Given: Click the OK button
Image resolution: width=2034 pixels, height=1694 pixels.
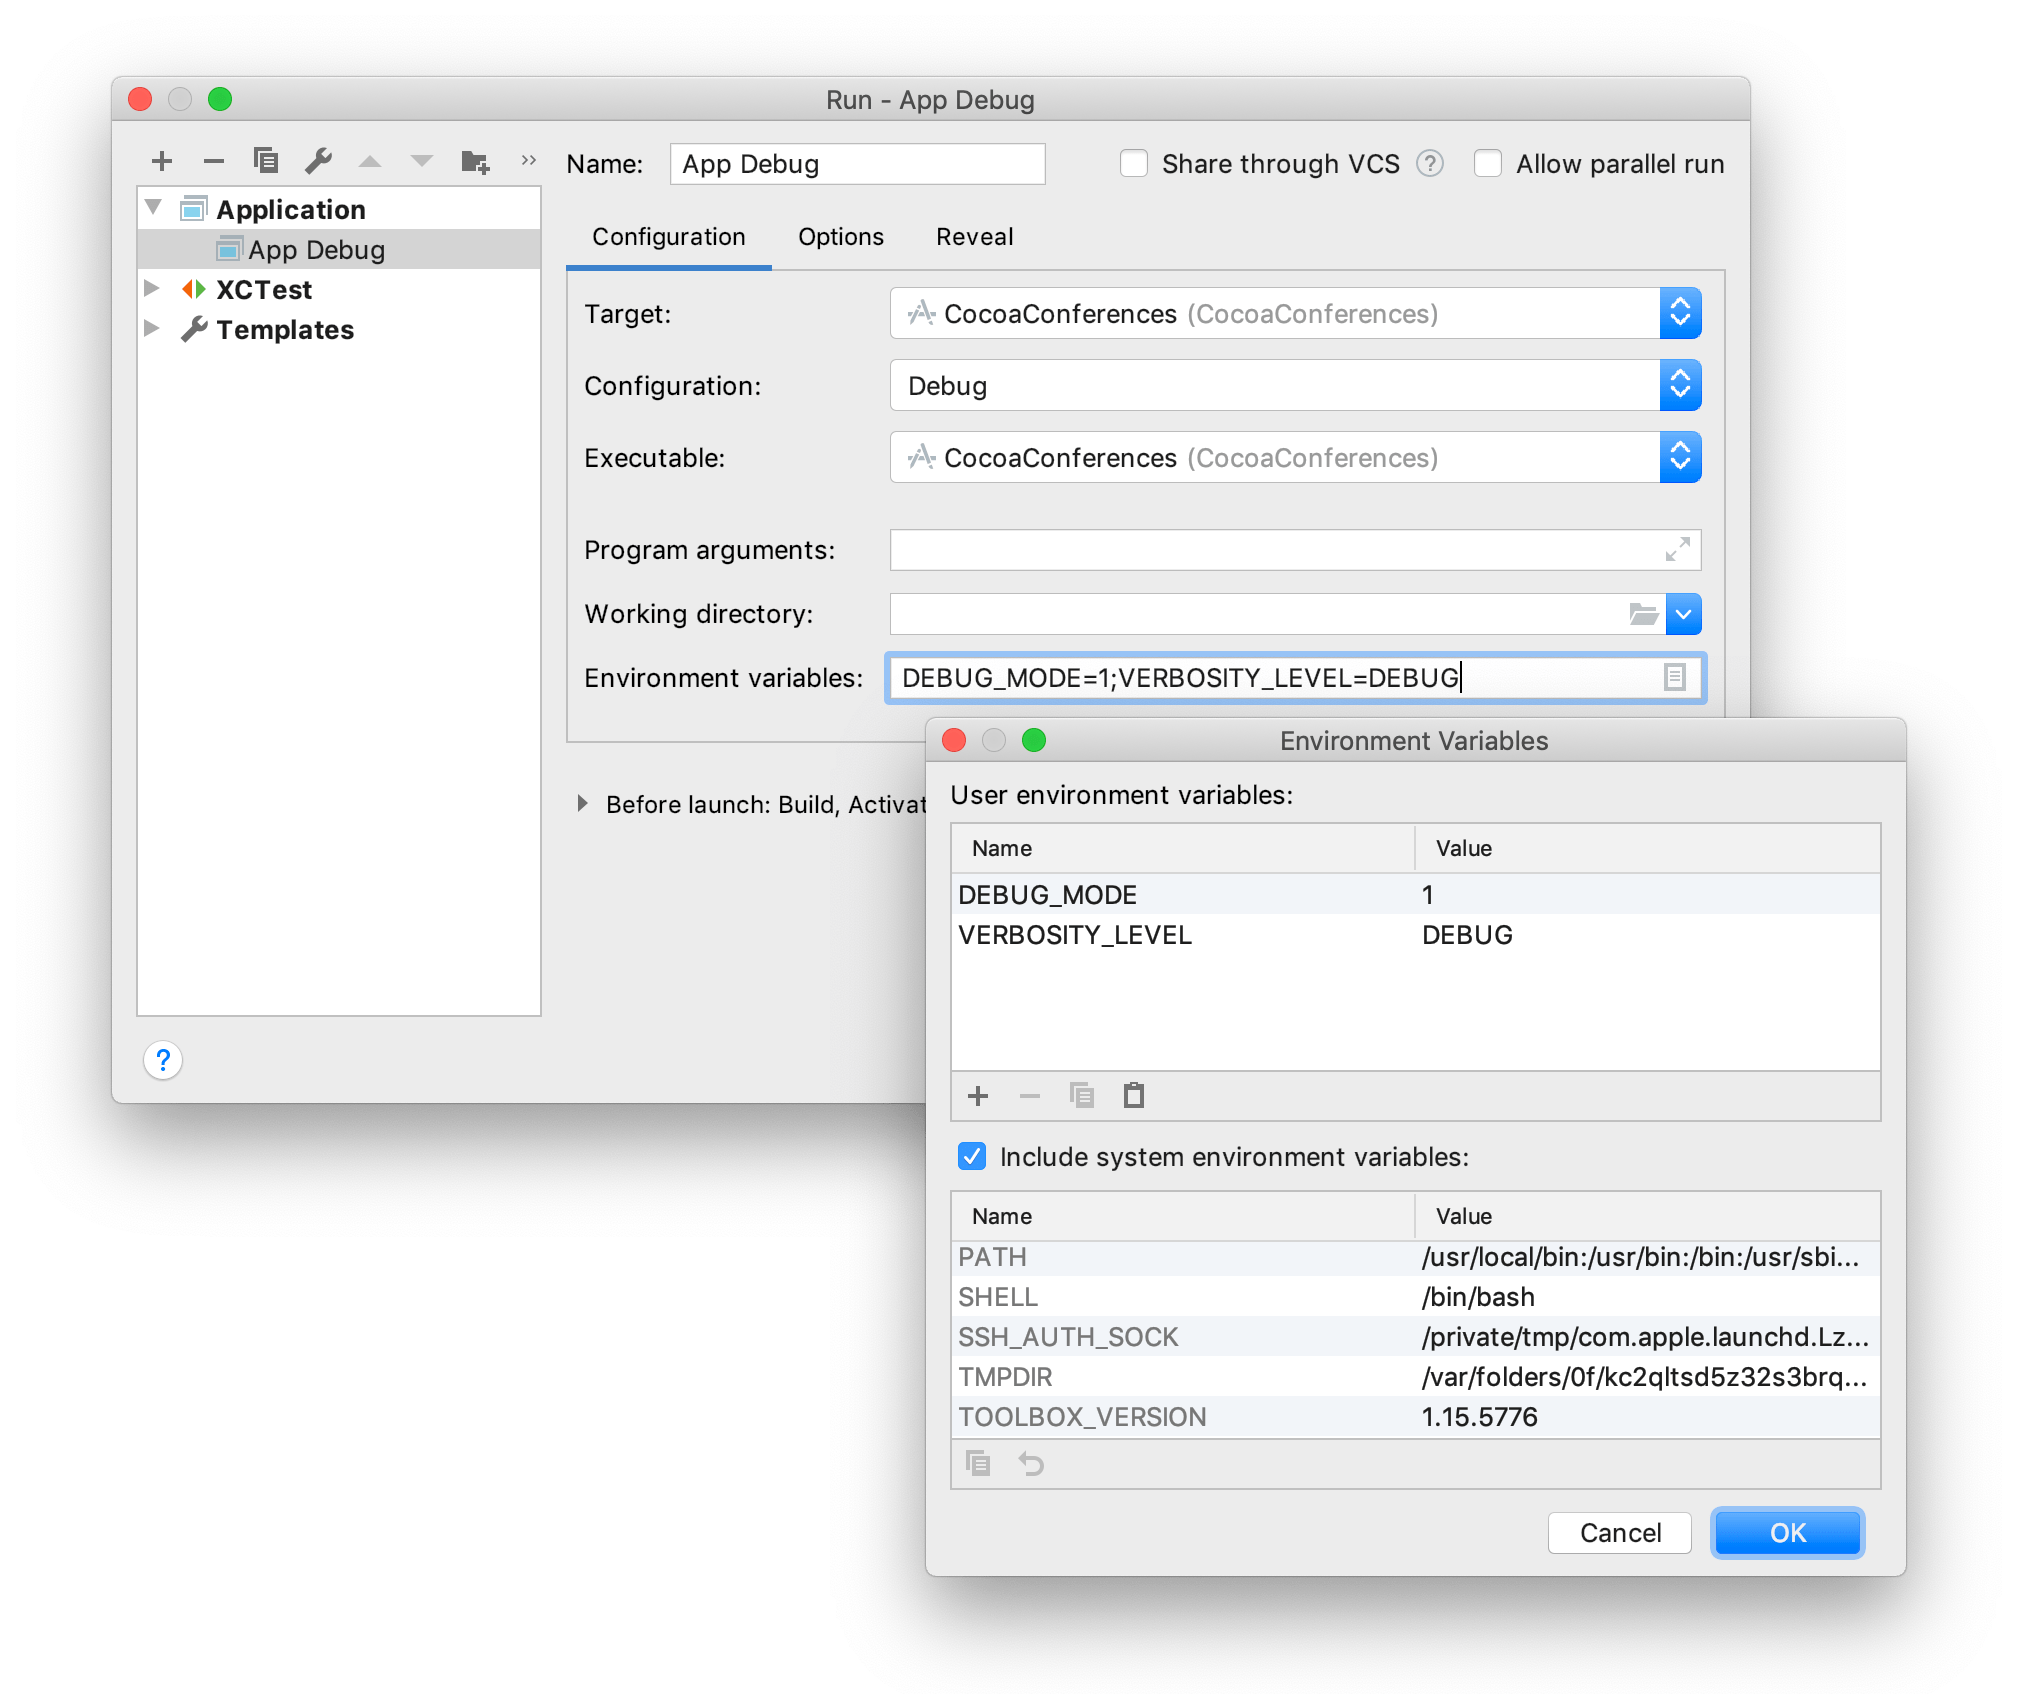Looking at the screenshot, I should tap(1787, 1532).
